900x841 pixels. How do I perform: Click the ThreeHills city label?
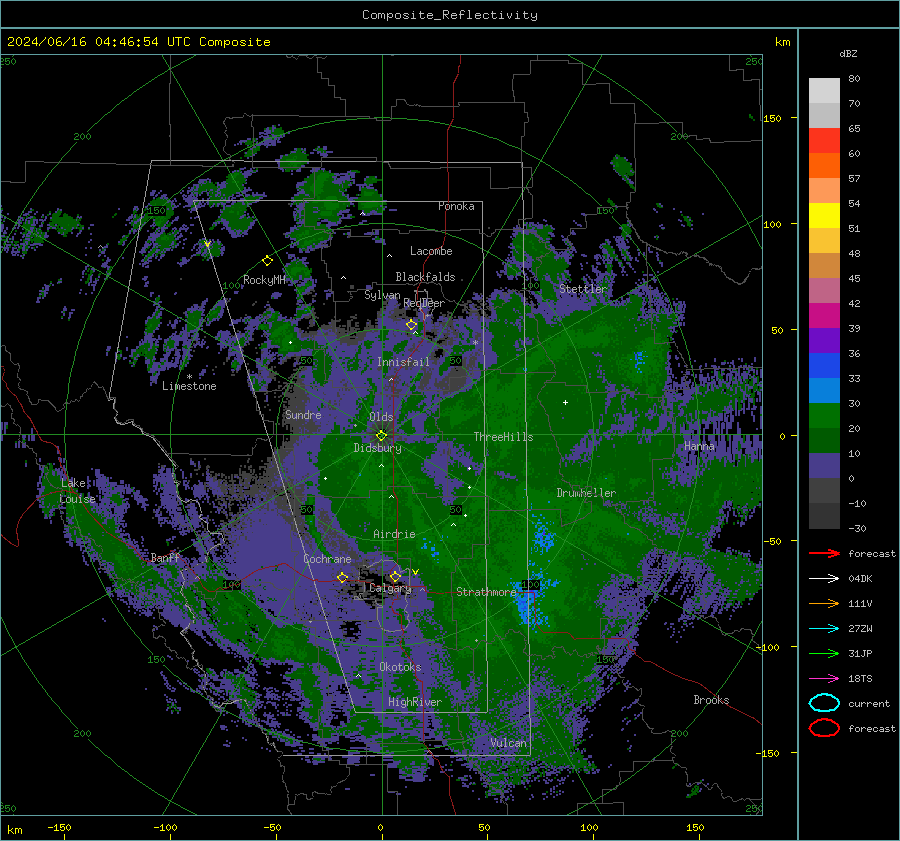[x=503, y=437]
